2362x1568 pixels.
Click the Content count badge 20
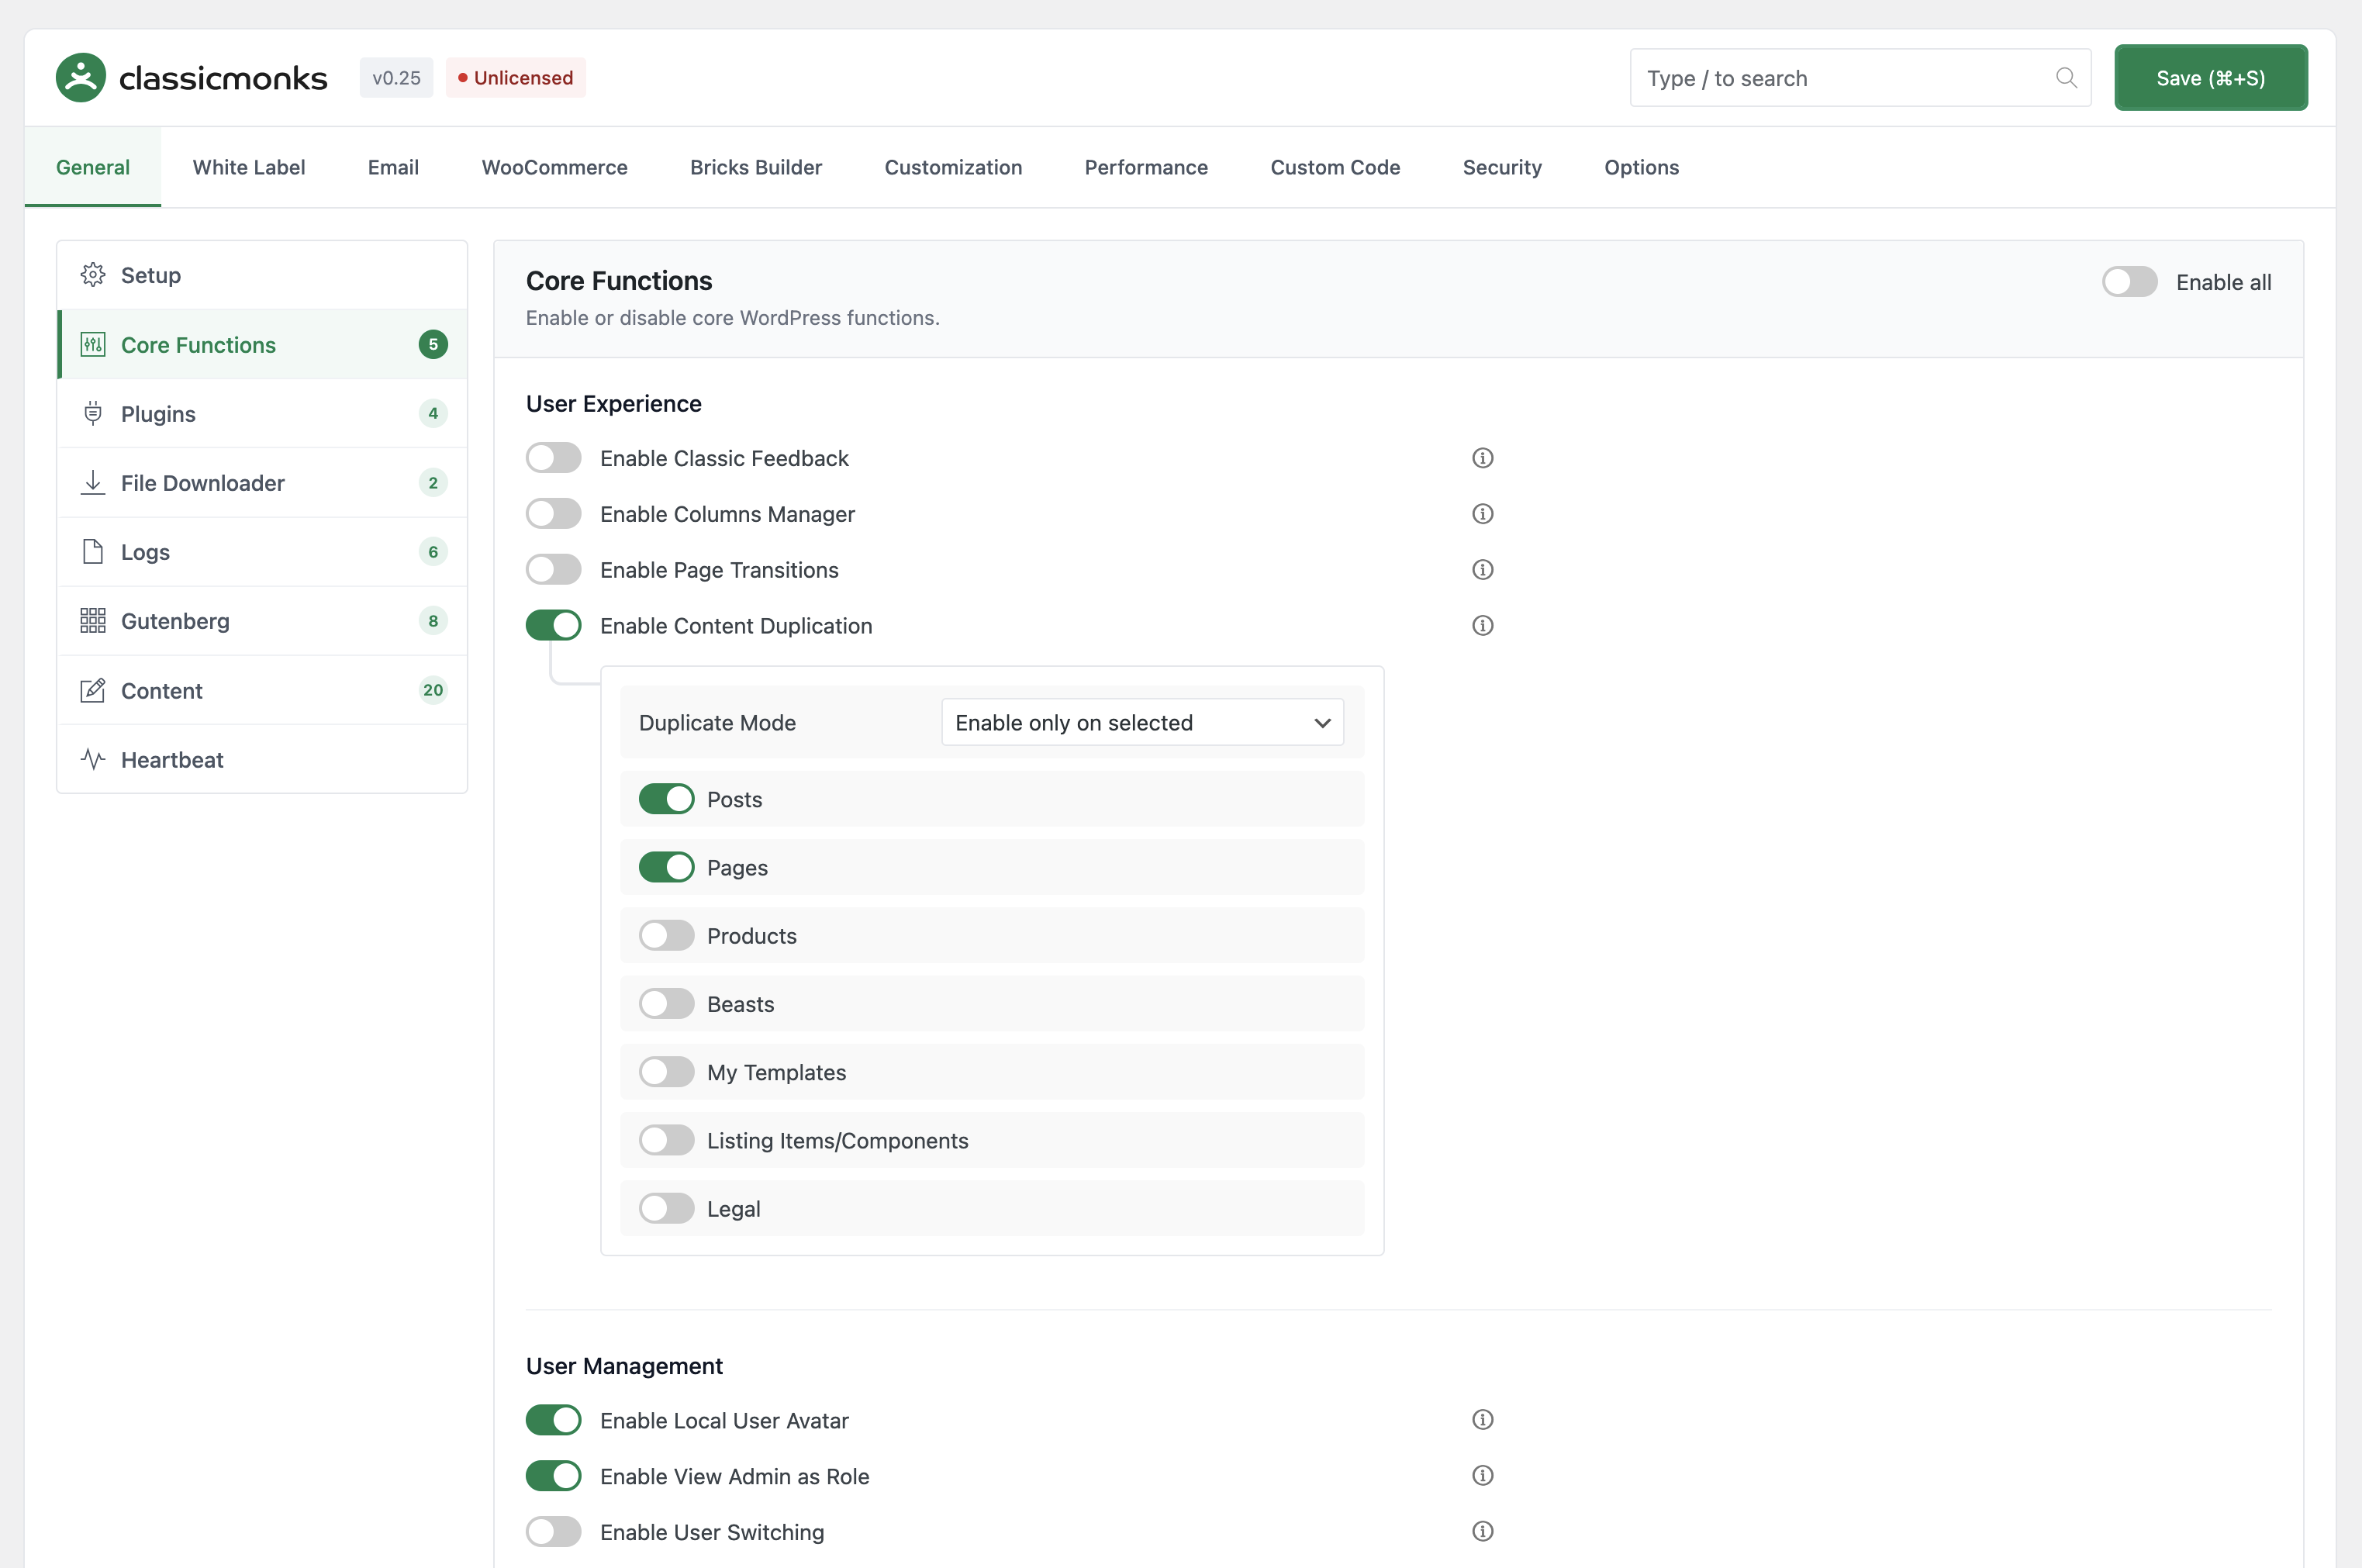tap(433, 690)
